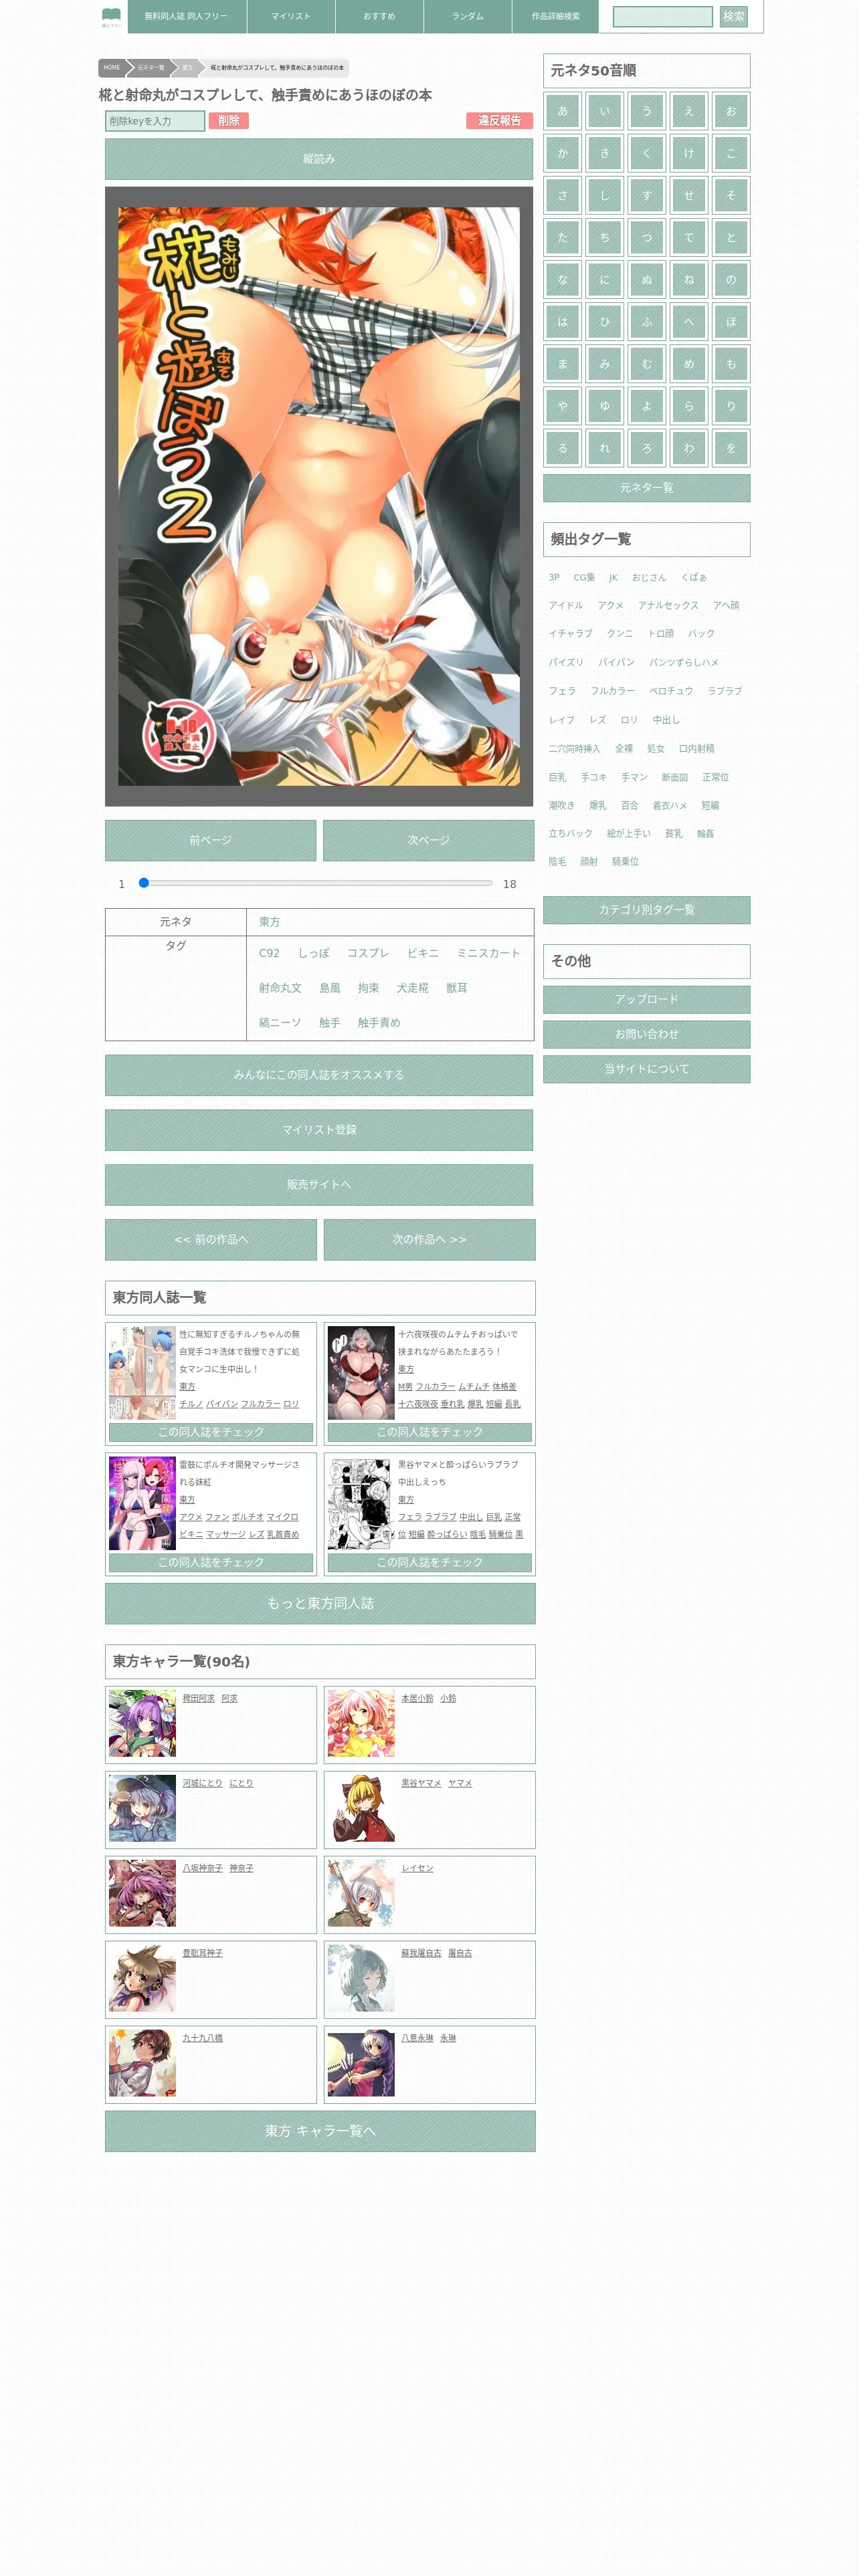Viewport: 859px width, 2576px height.
Task: Open 八坂神奈子 character thumbnail
Action: (142, 1893)
